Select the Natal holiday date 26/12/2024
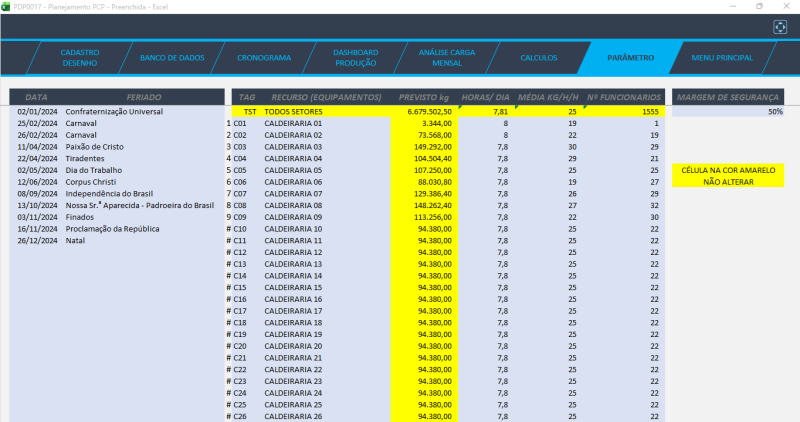 [36, 241]
